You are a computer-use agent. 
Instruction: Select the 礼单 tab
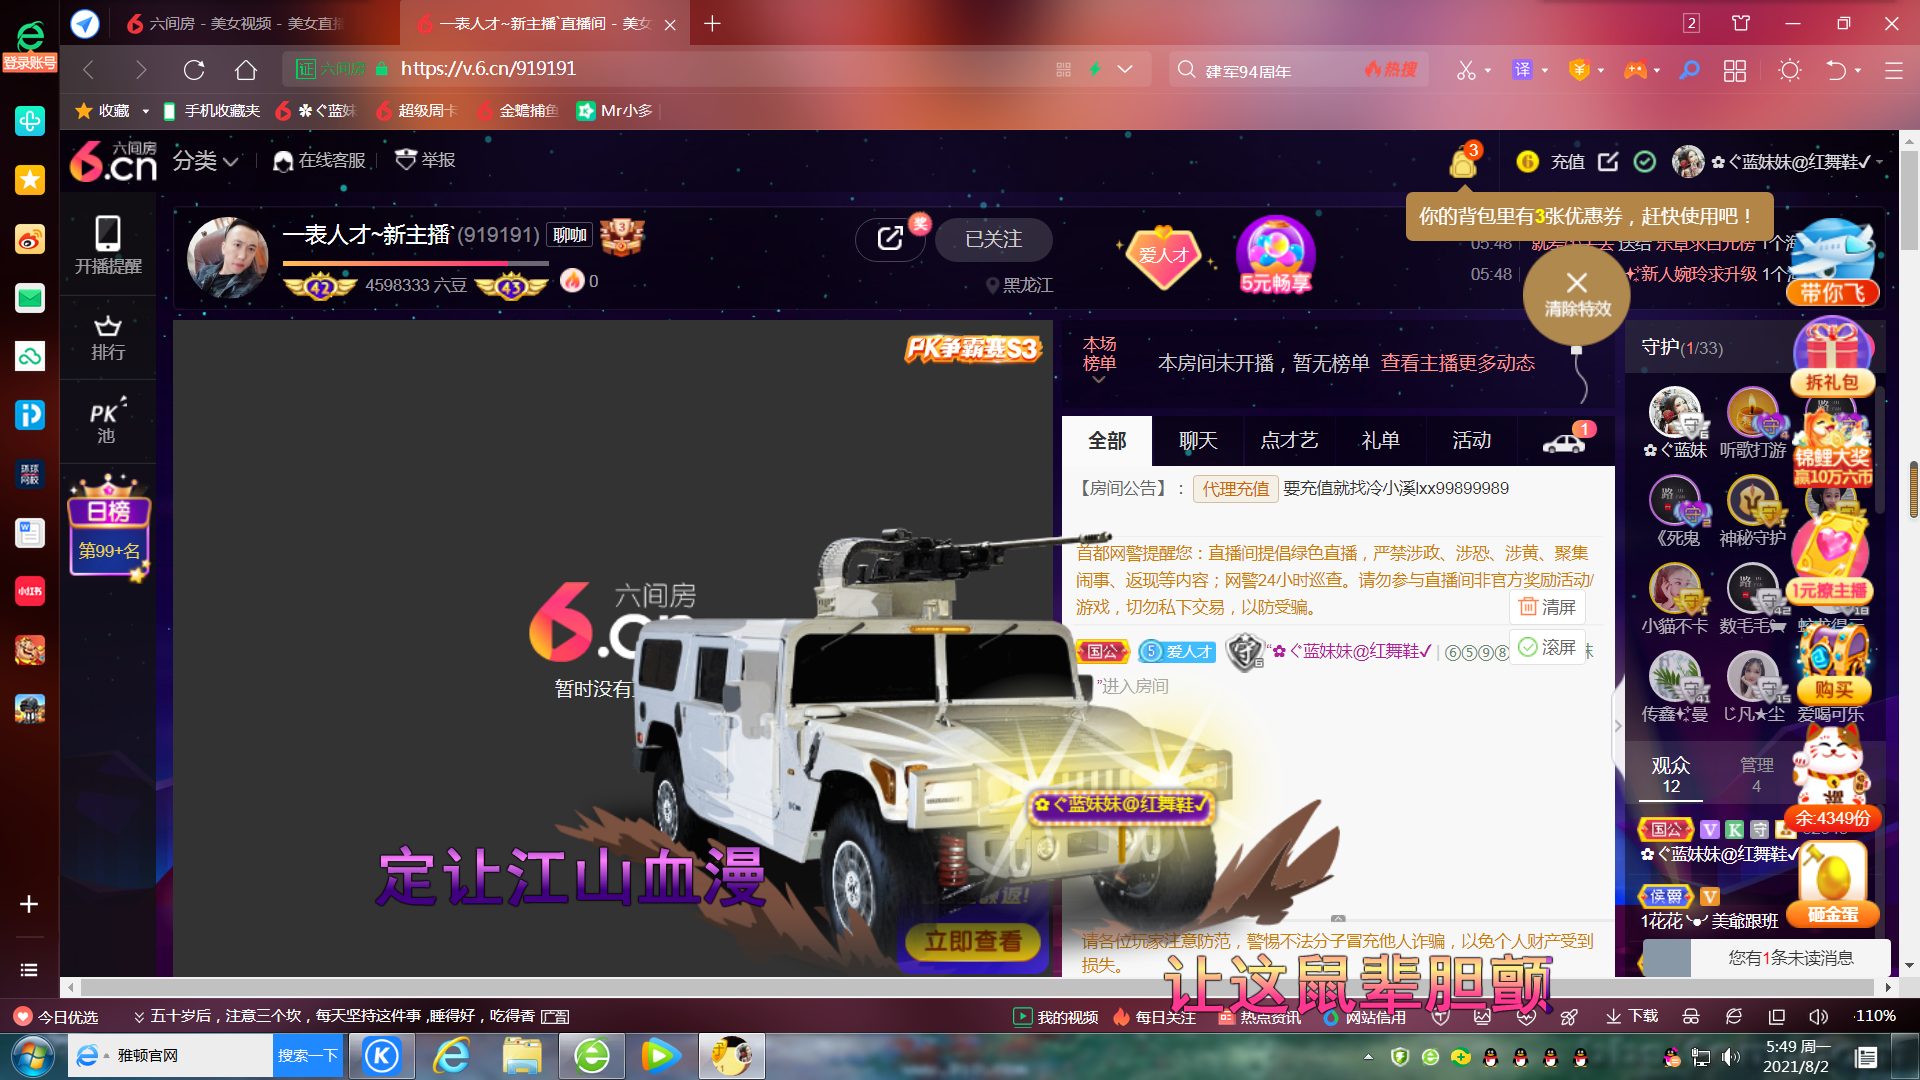(1380, 441)
